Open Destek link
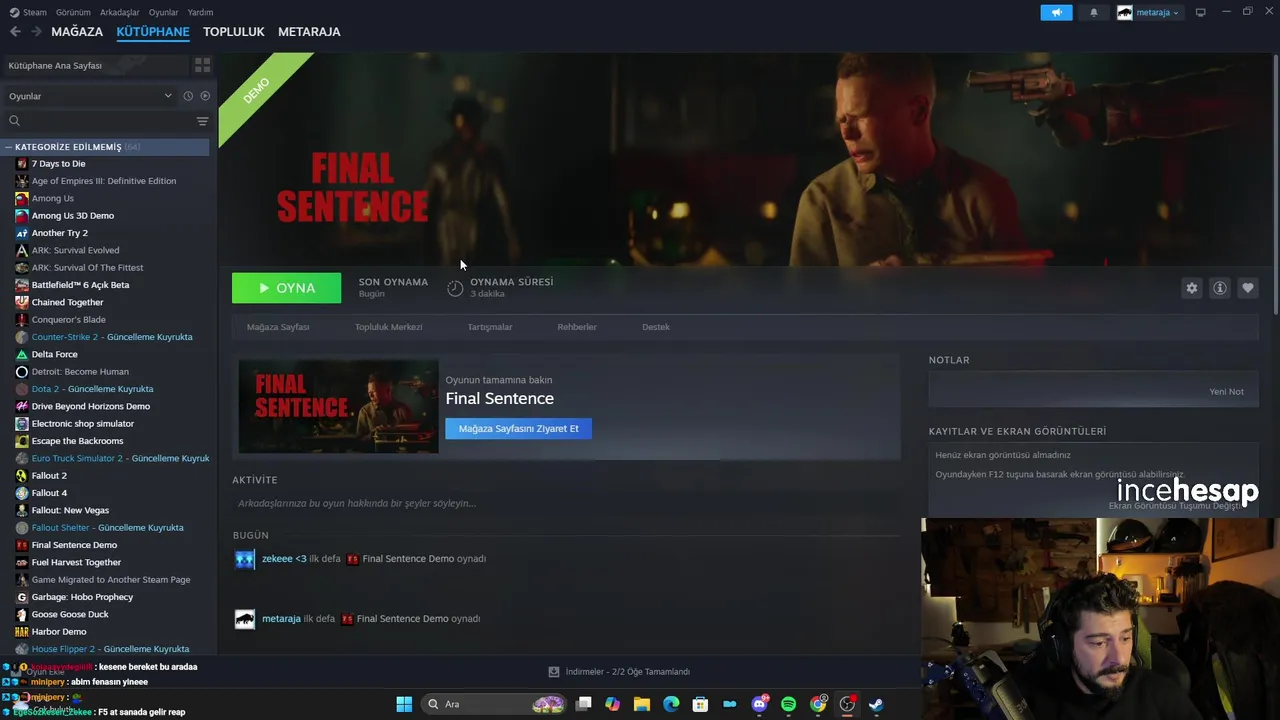 [x=656, y=327]
